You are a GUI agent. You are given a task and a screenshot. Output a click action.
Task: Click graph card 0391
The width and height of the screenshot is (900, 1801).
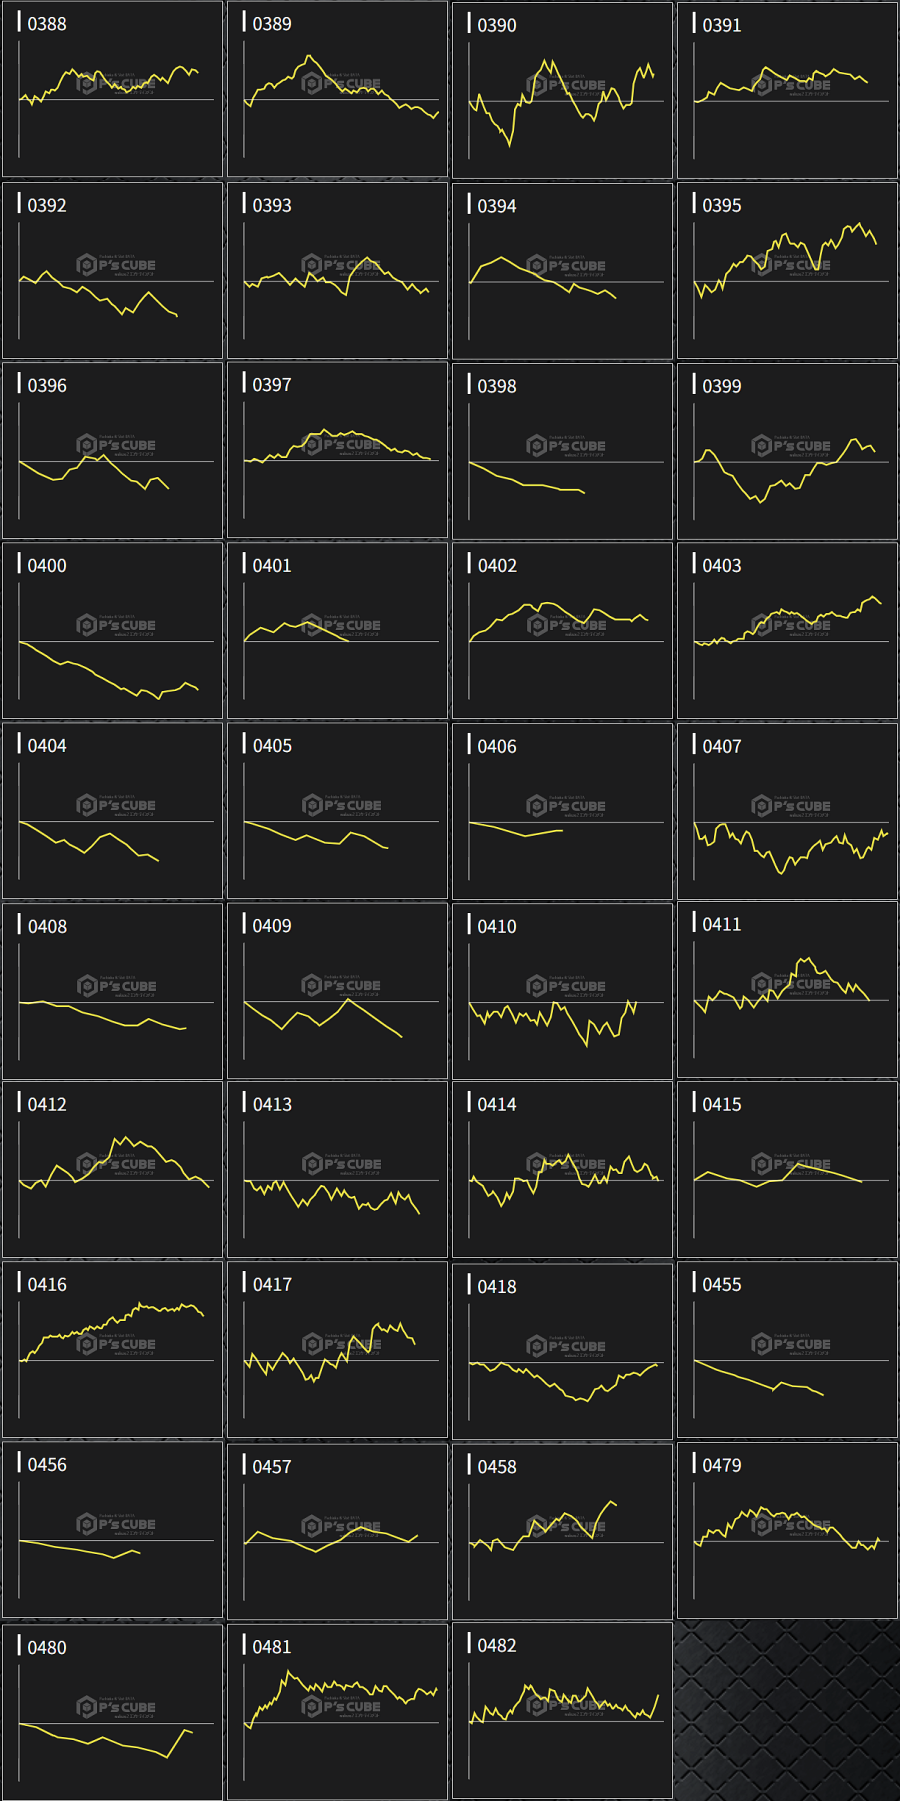(x=787, y=90)
